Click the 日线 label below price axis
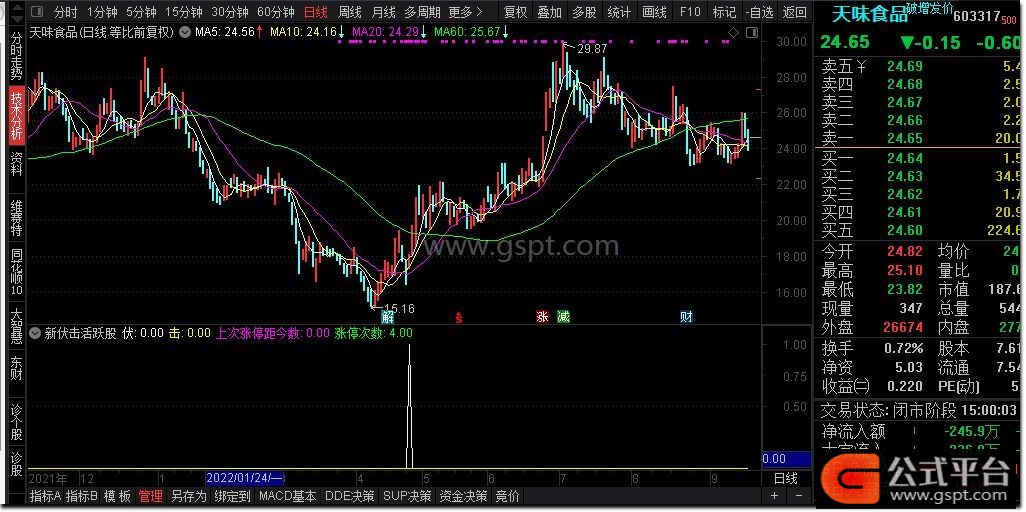Screen dimensions: 1026x512 pyautogui.click(x=786, y=479)
